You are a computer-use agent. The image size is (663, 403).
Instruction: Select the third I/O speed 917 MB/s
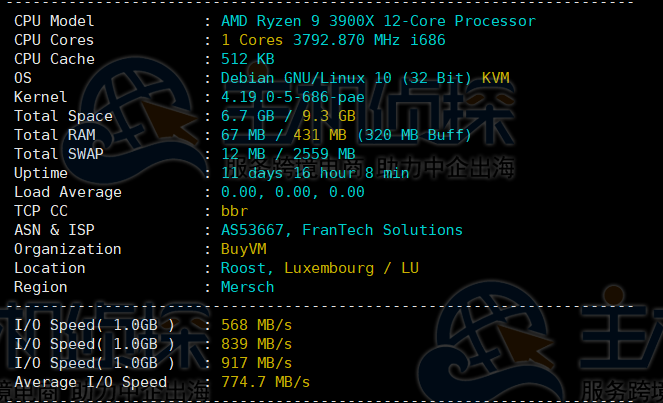coord(255,363)
